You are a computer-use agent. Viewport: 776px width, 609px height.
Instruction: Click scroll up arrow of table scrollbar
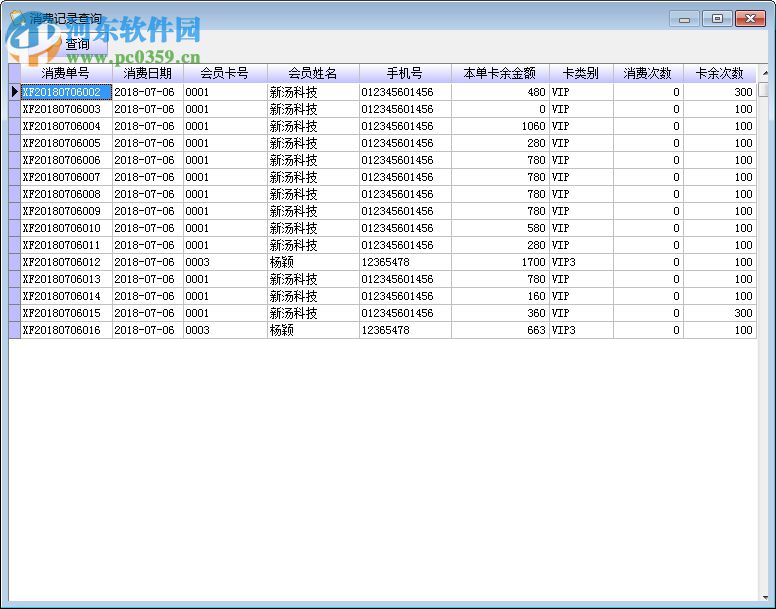pos(764,73)
